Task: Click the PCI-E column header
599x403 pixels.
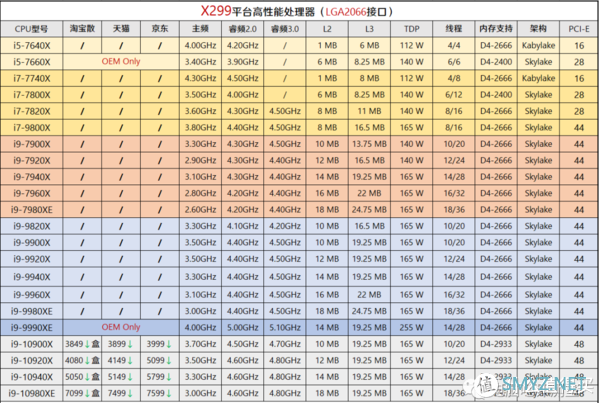Action: click(579, 29)
